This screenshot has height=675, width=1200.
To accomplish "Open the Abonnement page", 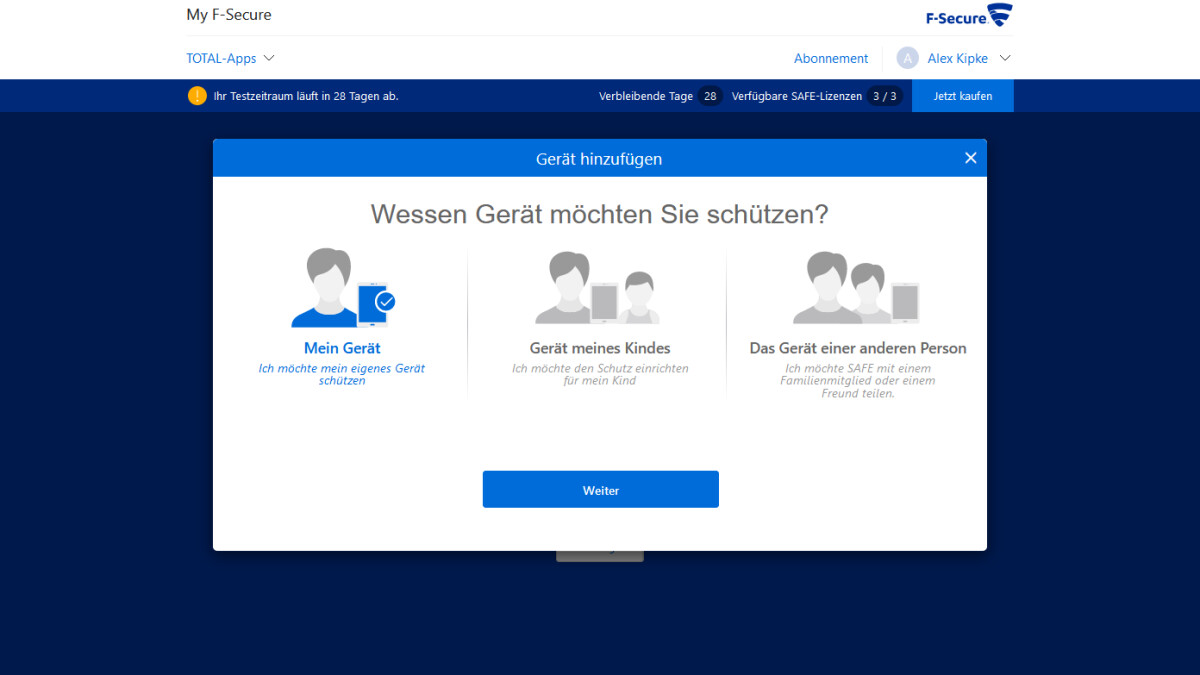I will tap(831, 58).
